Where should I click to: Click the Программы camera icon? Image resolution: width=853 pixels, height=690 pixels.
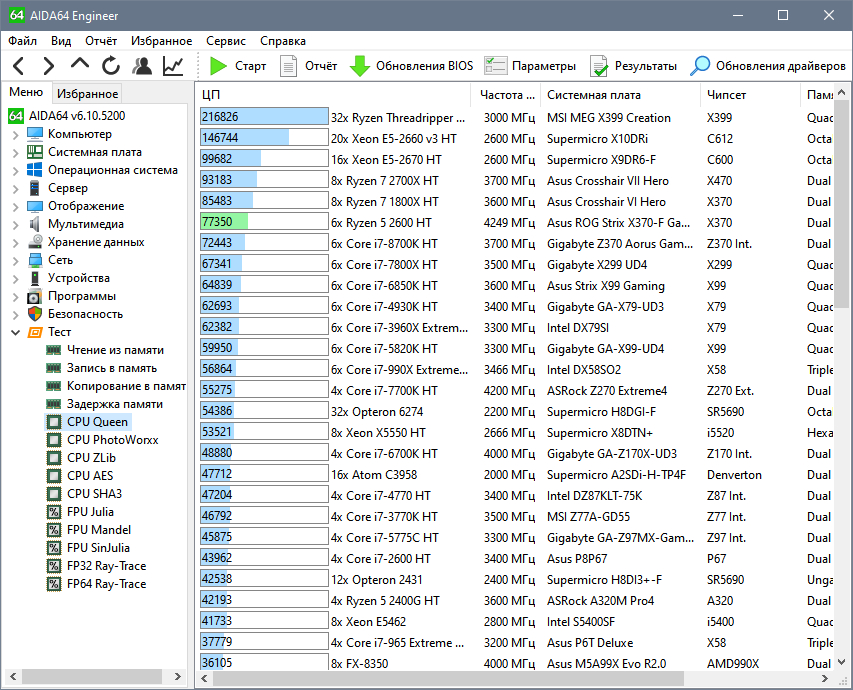pyautogui.click(x=35, y=296)
